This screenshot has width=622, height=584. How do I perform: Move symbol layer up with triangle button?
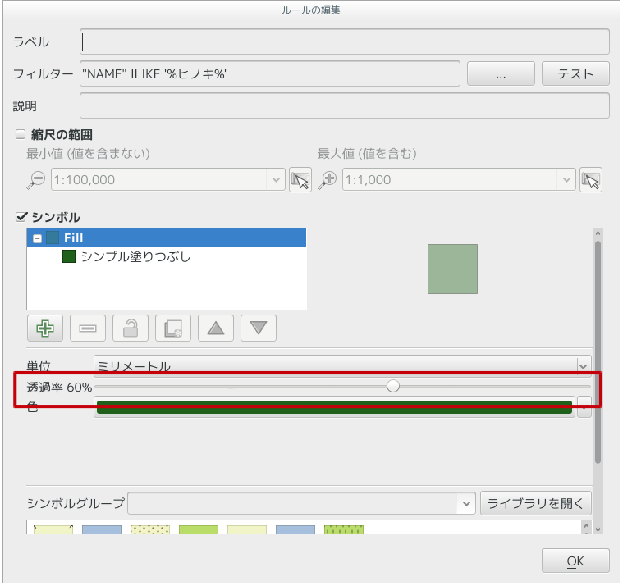click(x=216, y=328)
